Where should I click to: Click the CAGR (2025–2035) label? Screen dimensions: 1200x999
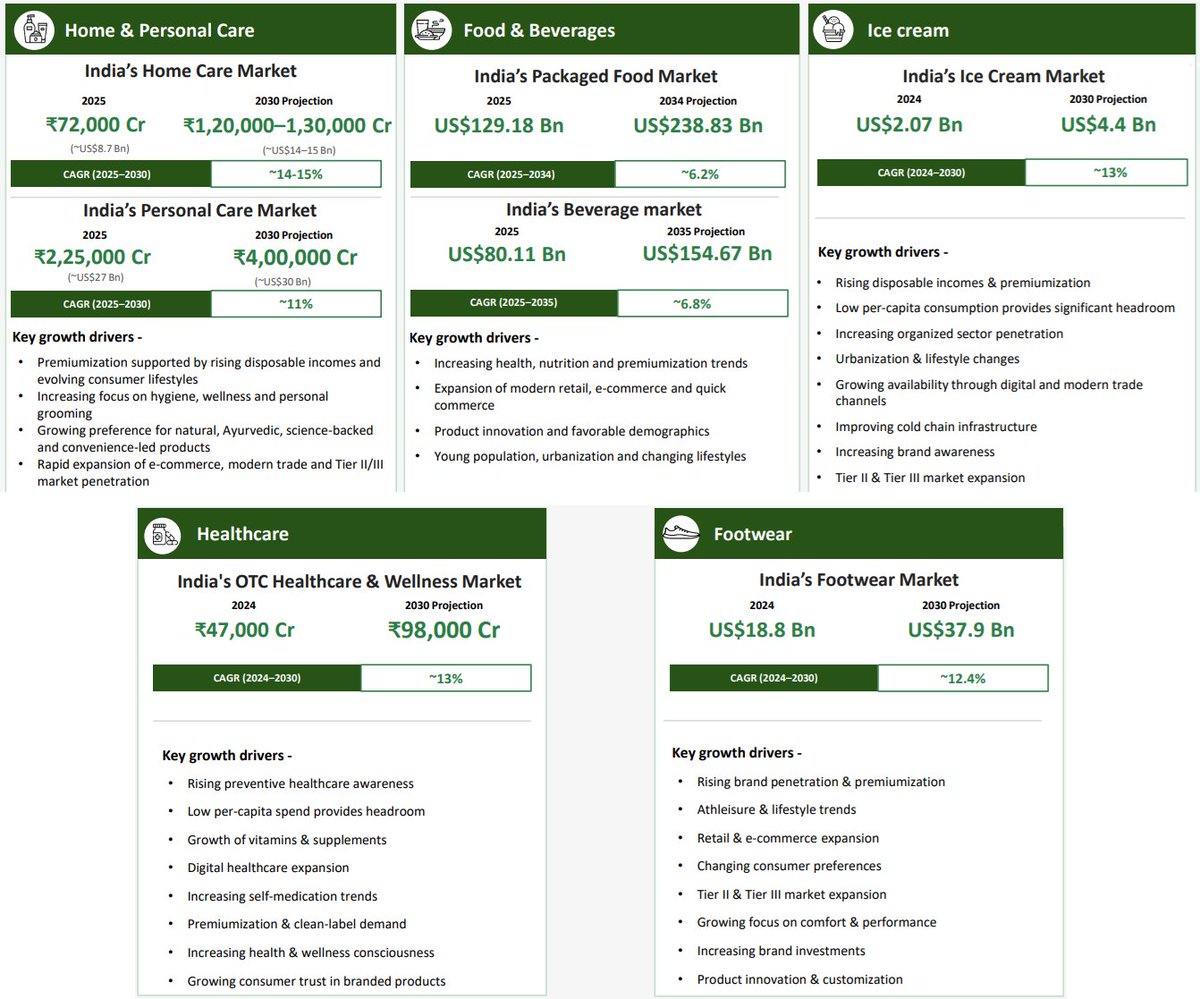pos(515,303)
